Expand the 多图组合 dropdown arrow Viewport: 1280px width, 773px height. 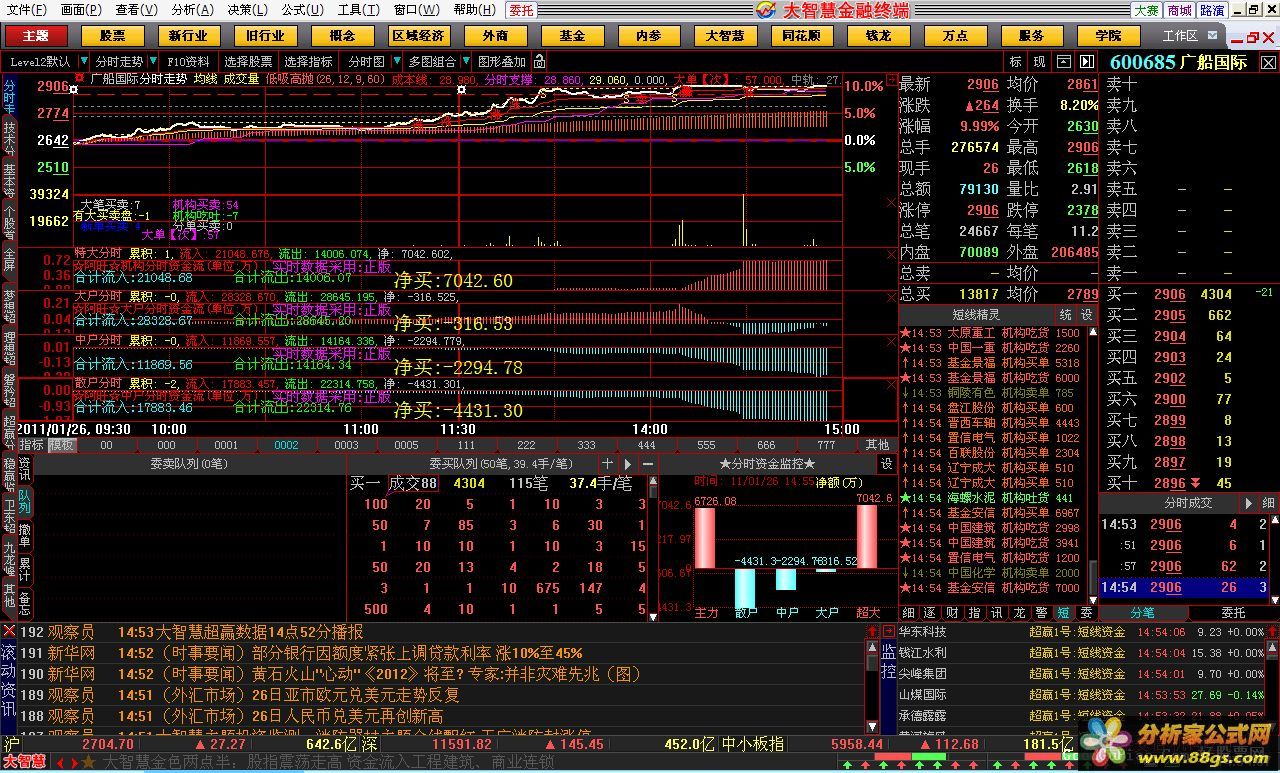click(466, 62)
